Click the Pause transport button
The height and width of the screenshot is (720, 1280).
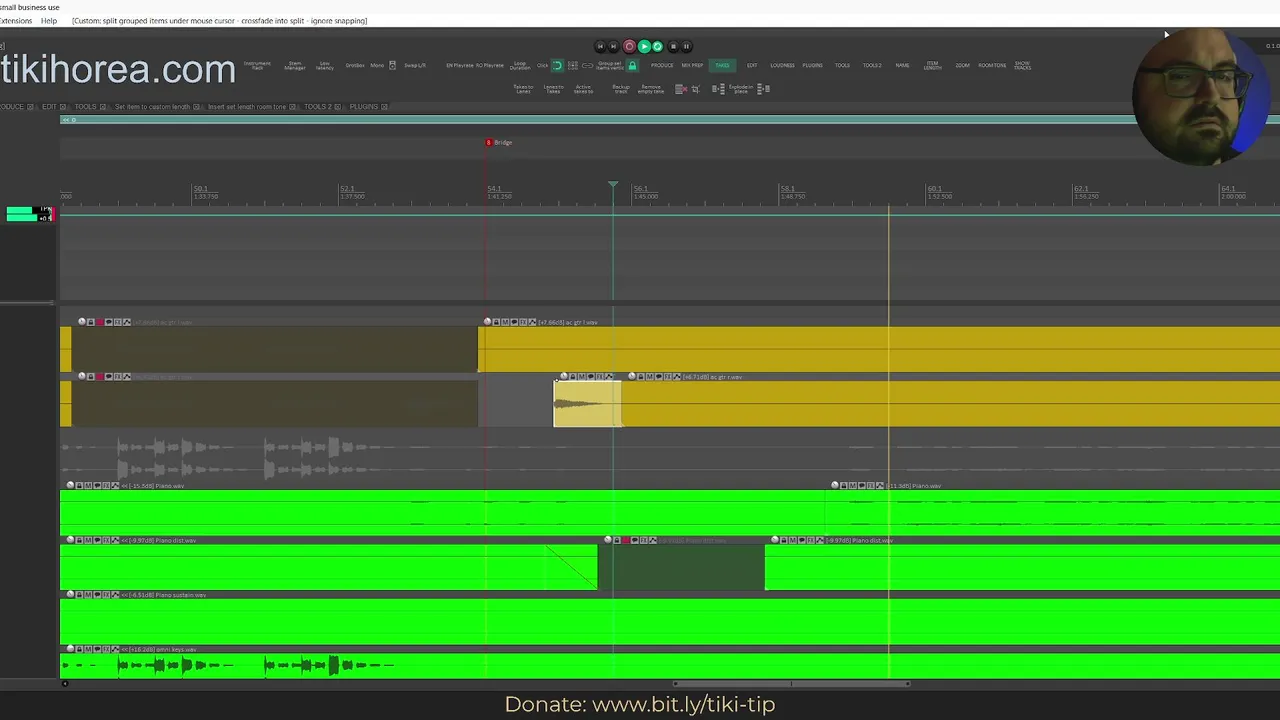(686, 46)
